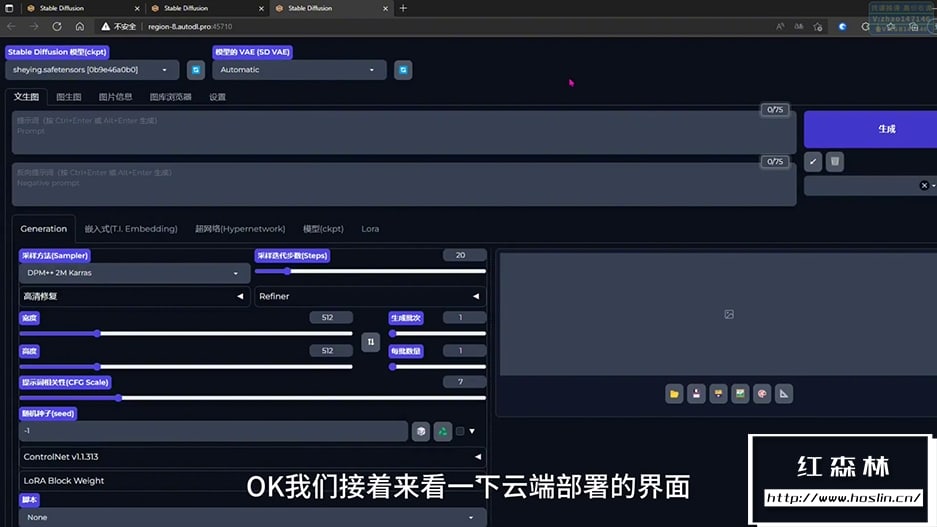The image size is (937, 527).
Task: Open the Sampler dropdown DPM++ 2M Karras
Action: [134, 273]
